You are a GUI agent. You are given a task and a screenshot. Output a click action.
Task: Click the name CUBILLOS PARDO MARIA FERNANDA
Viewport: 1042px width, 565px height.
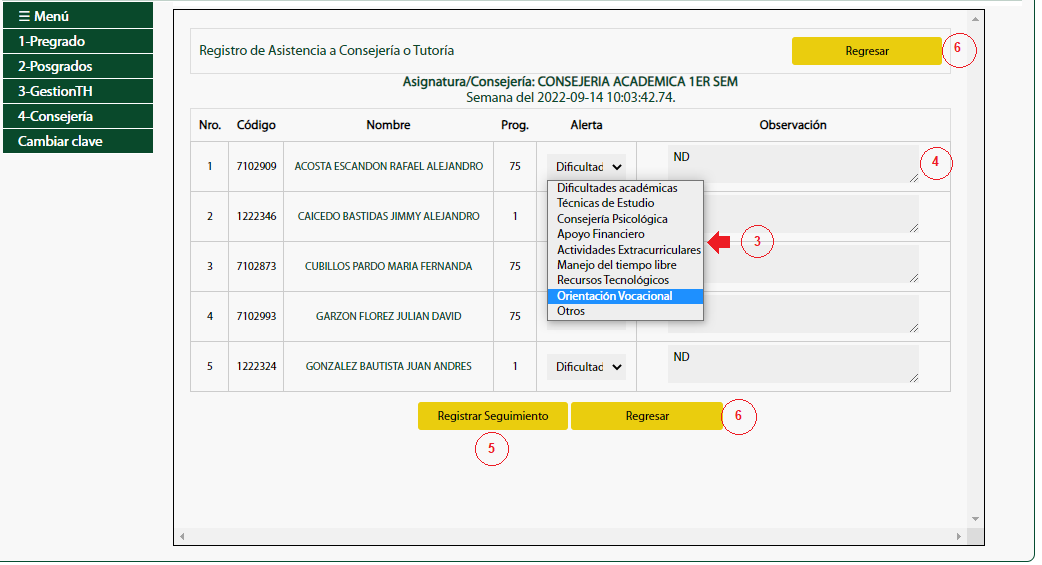click(x=389, y=266)
